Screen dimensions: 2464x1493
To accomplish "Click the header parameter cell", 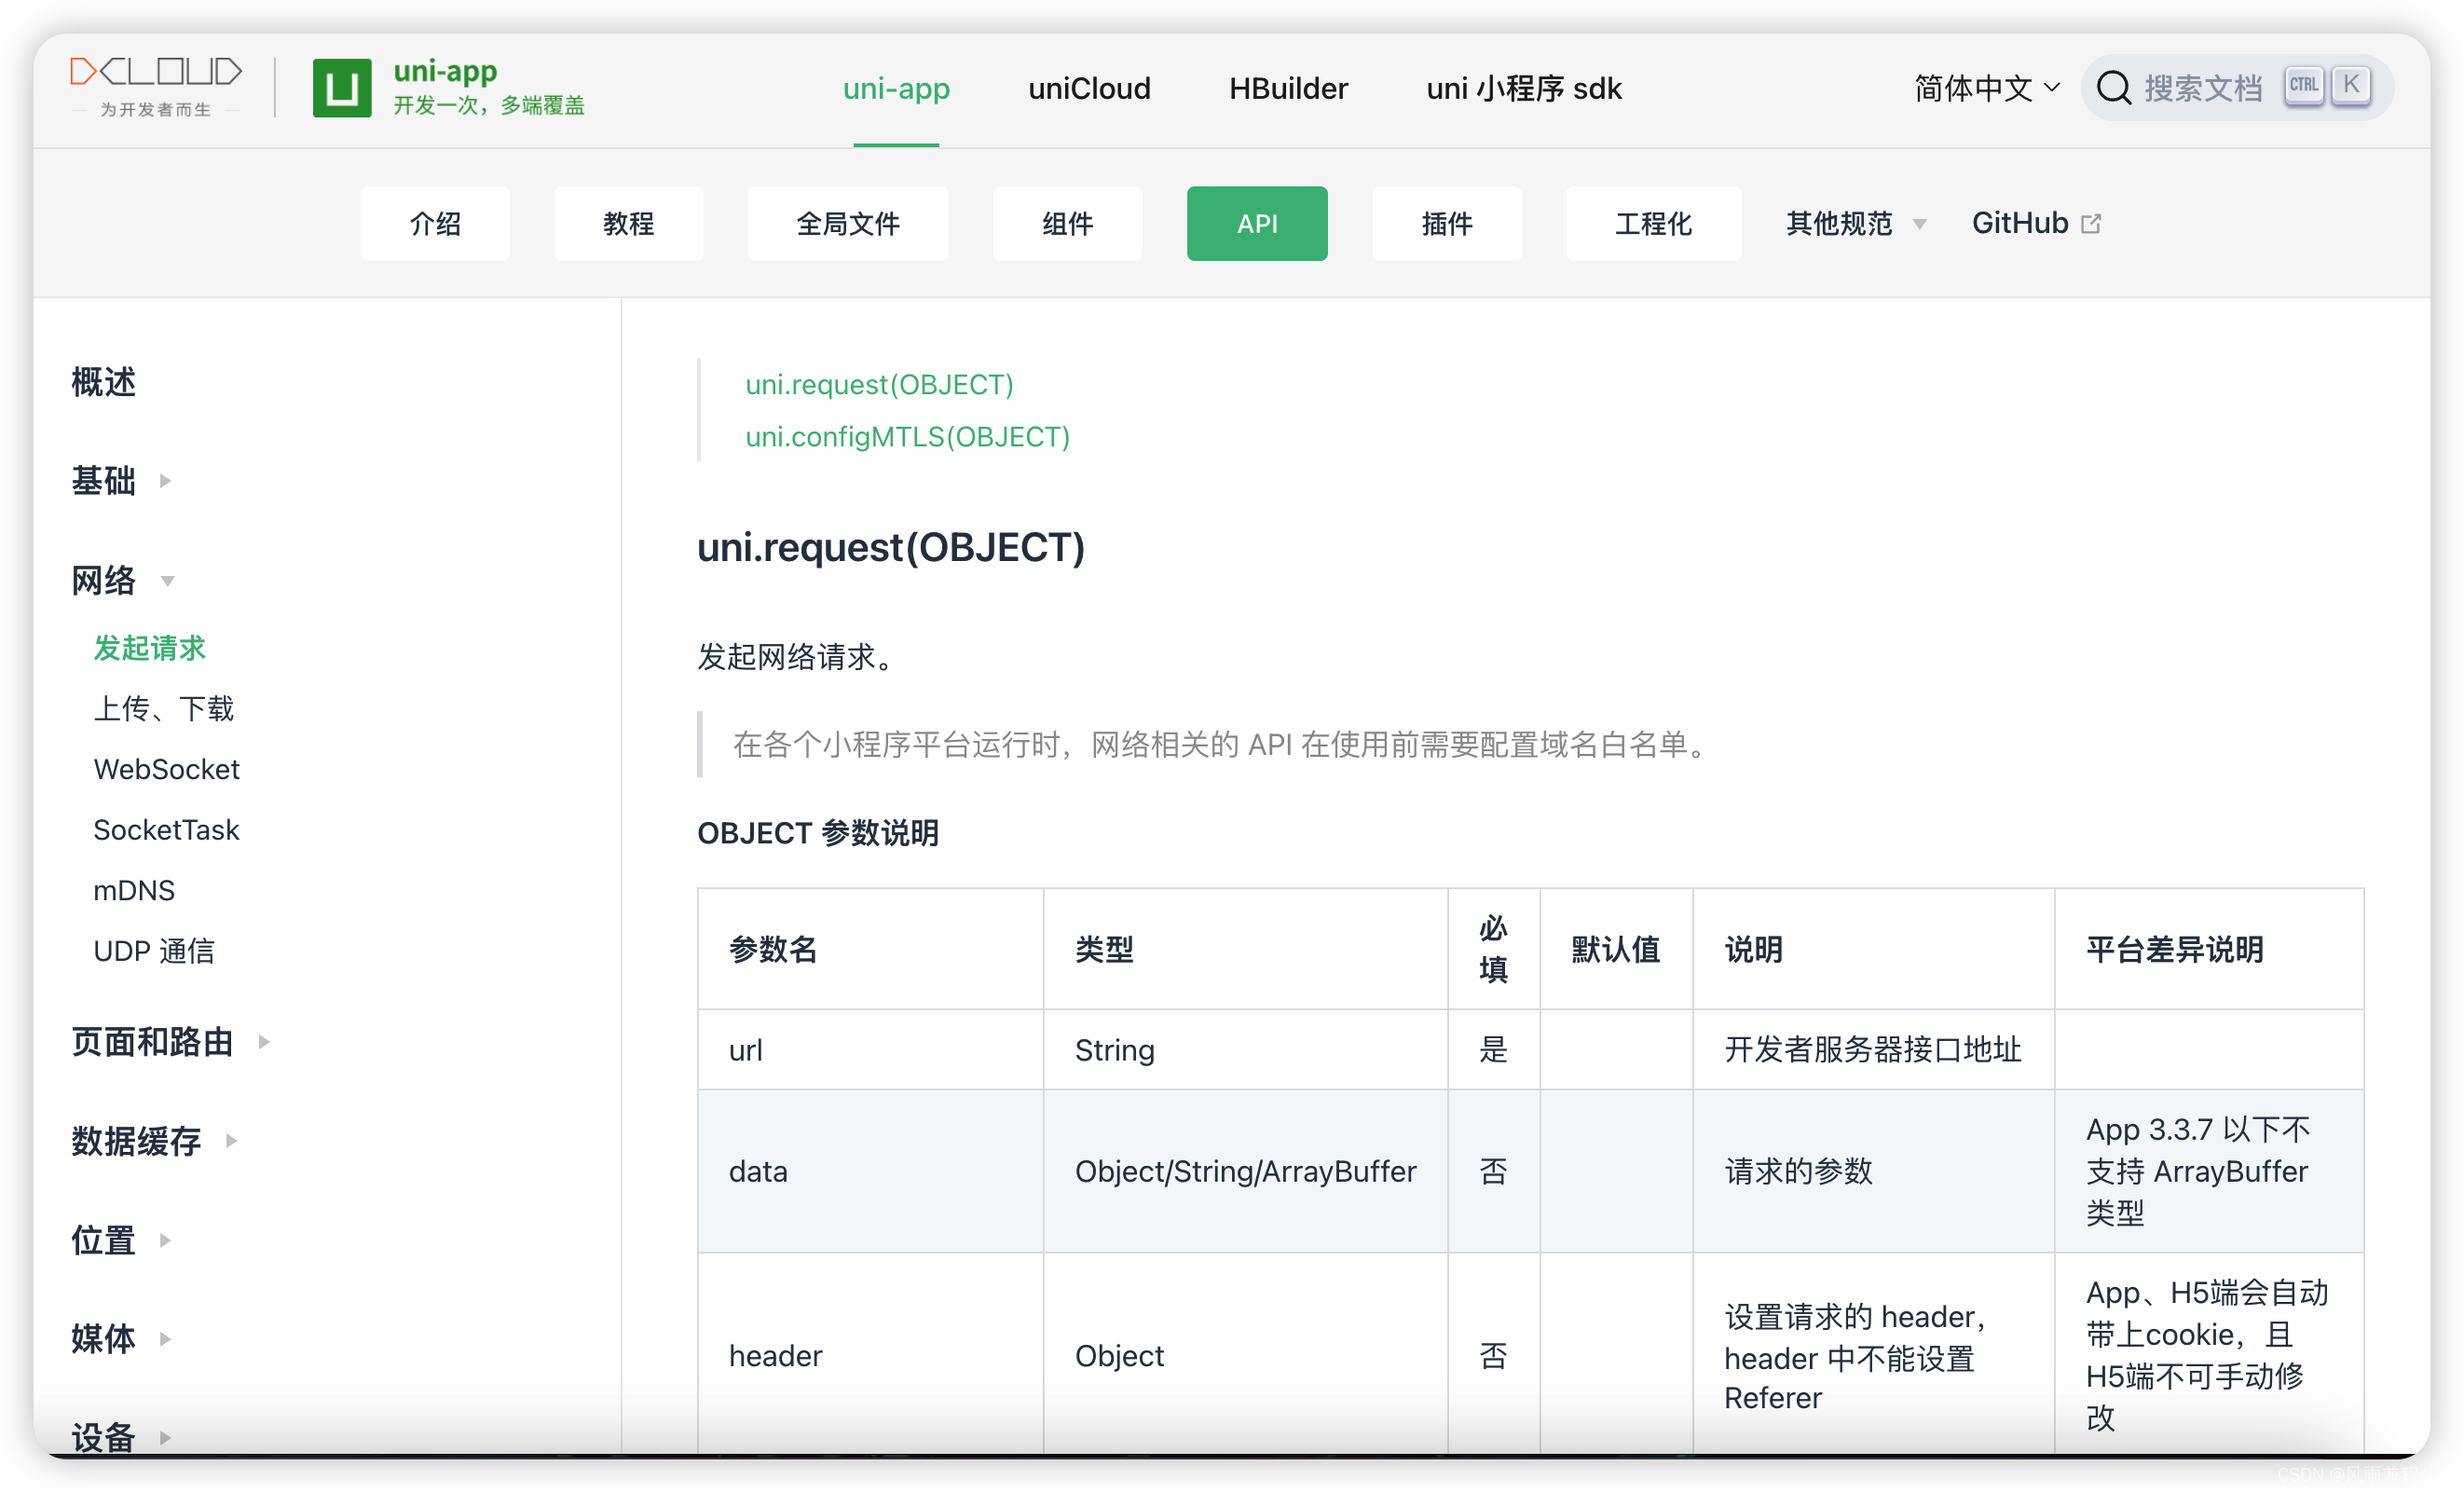I will tap(870, 1355).
